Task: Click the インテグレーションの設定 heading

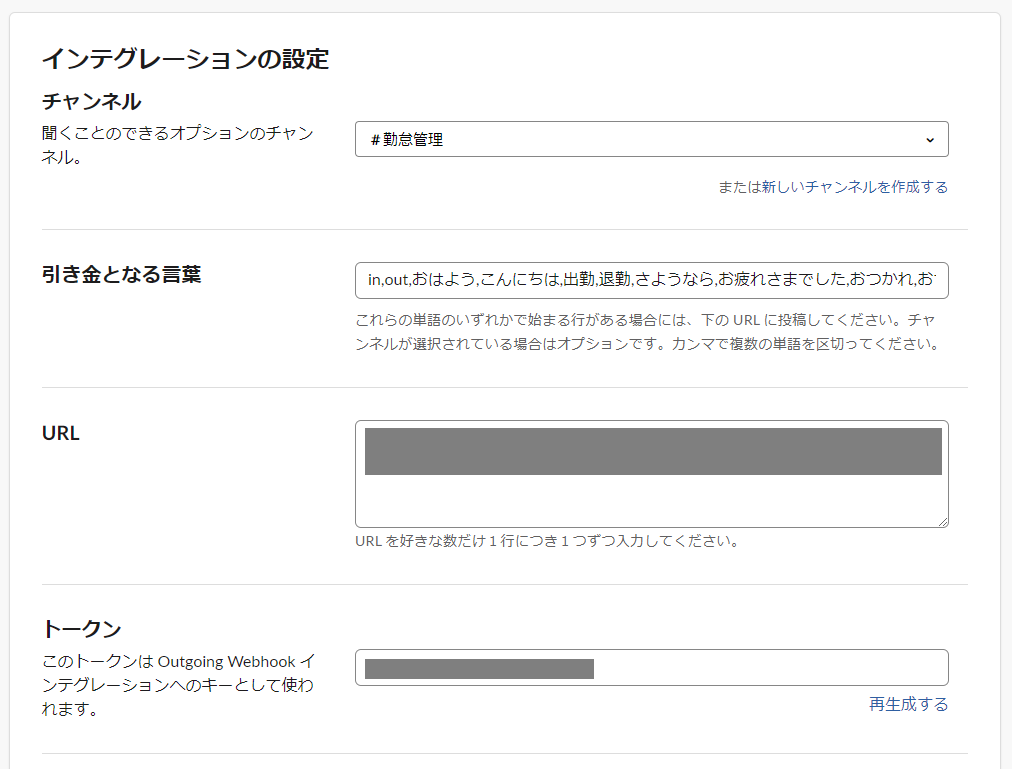Action: pyautogui.click(x=186, y=59)
